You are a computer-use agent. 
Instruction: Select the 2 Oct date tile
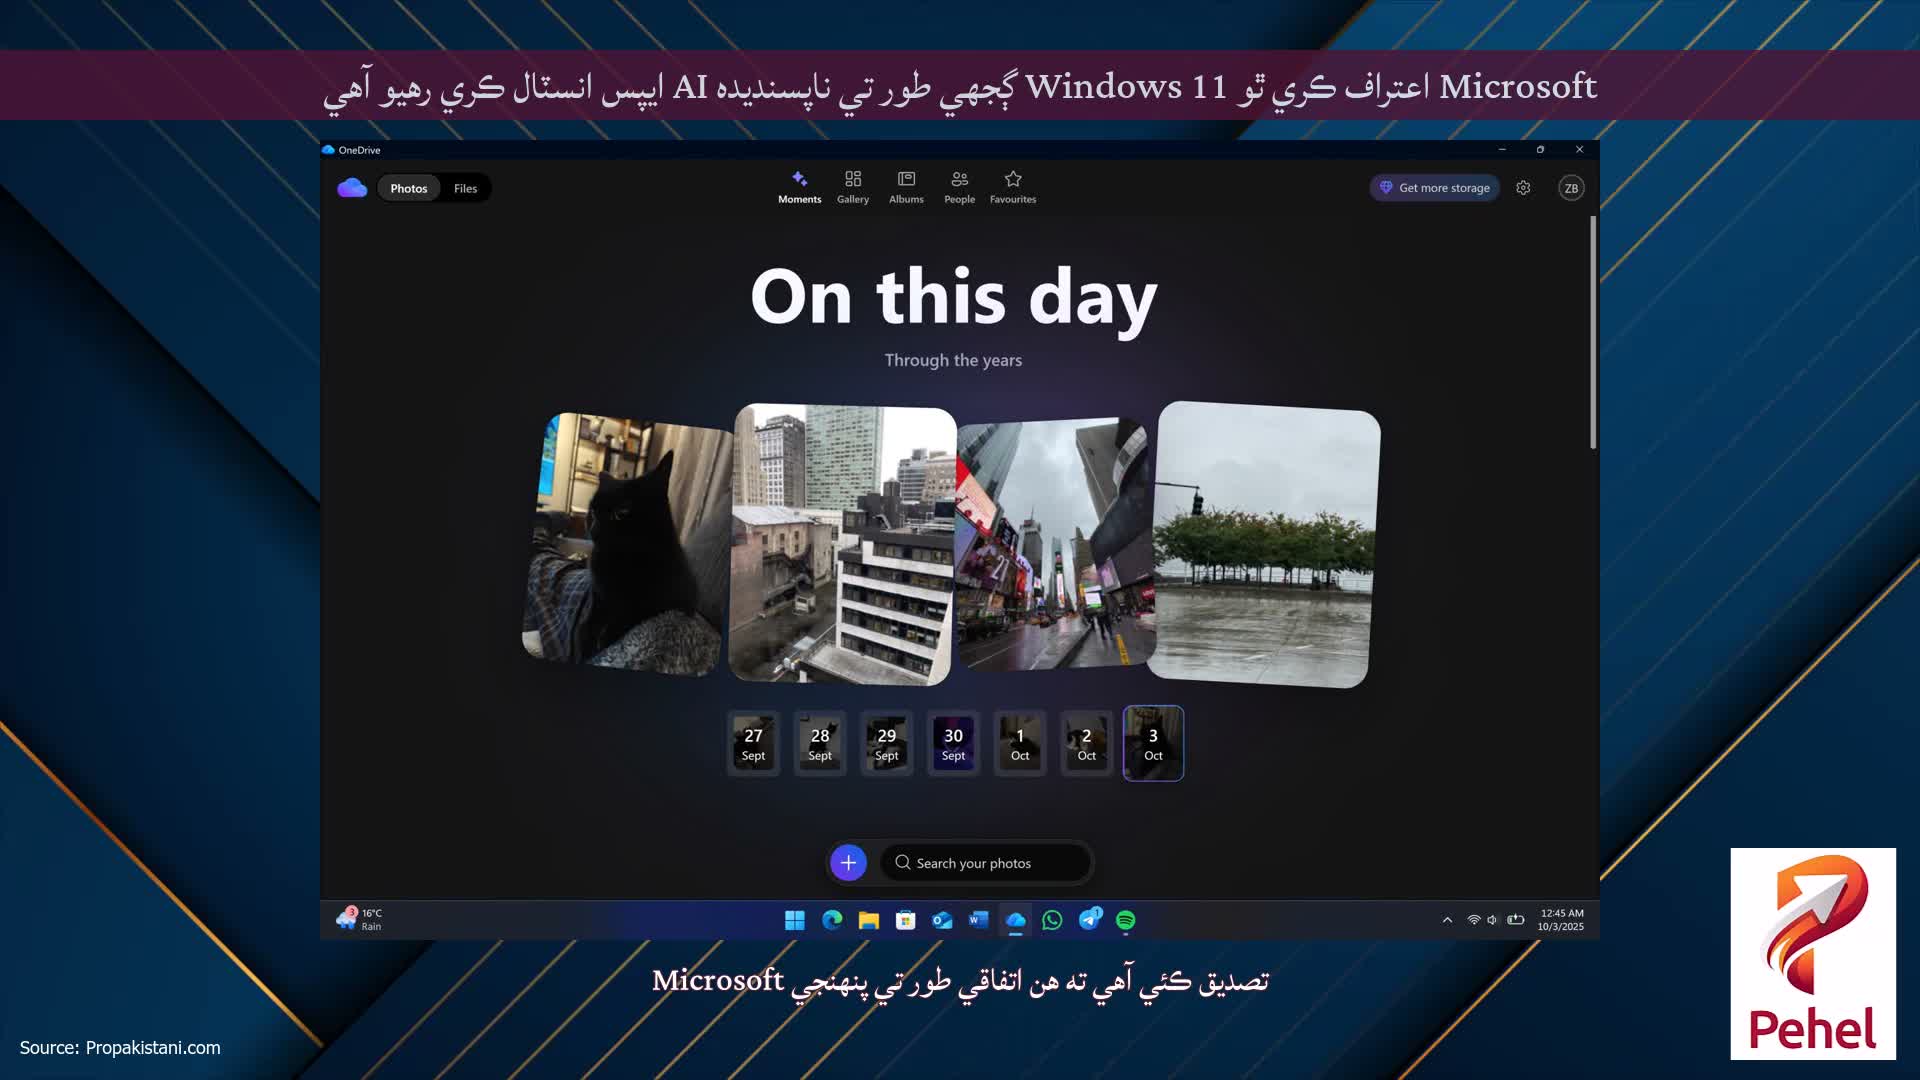1087,743
